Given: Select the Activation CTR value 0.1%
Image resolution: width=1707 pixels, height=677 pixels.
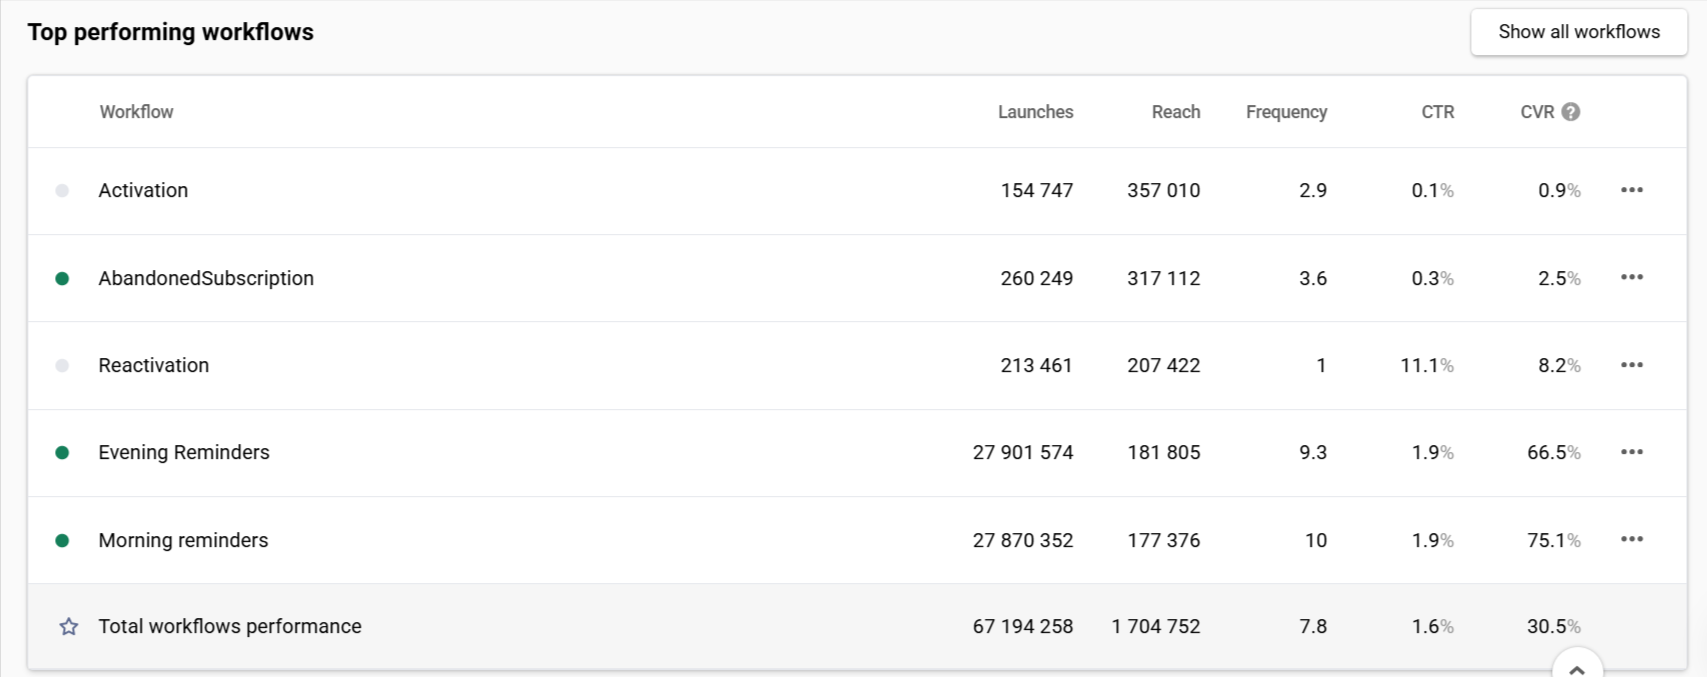Looking at the screenshot, I should 1433,190.
